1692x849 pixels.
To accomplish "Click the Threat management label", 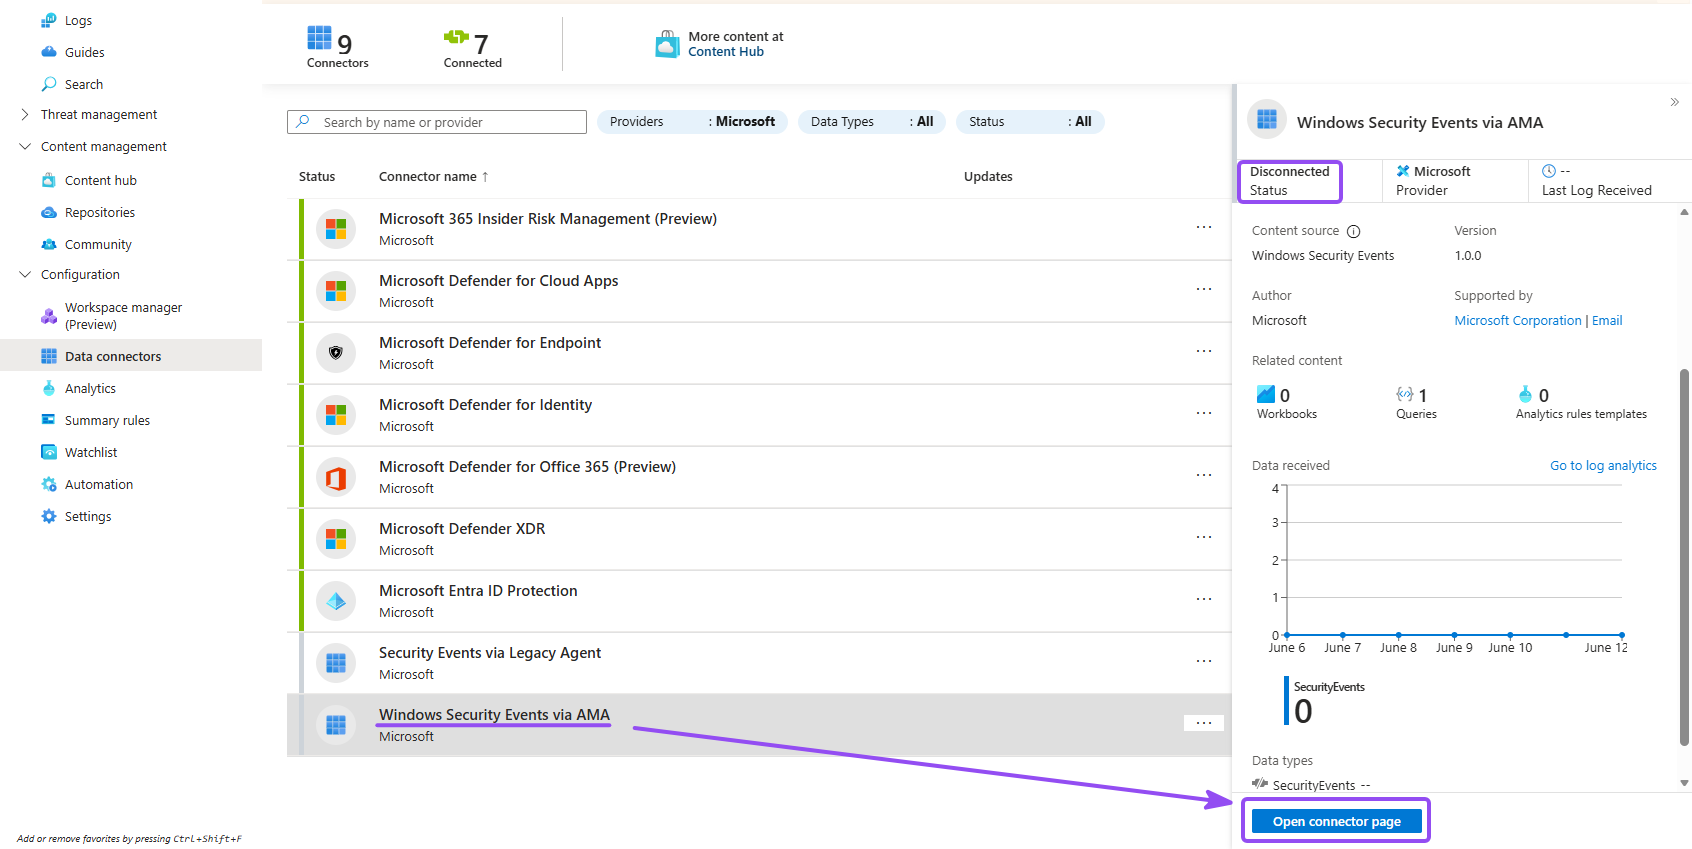I will pyautogui.click(x=99, y=114).
